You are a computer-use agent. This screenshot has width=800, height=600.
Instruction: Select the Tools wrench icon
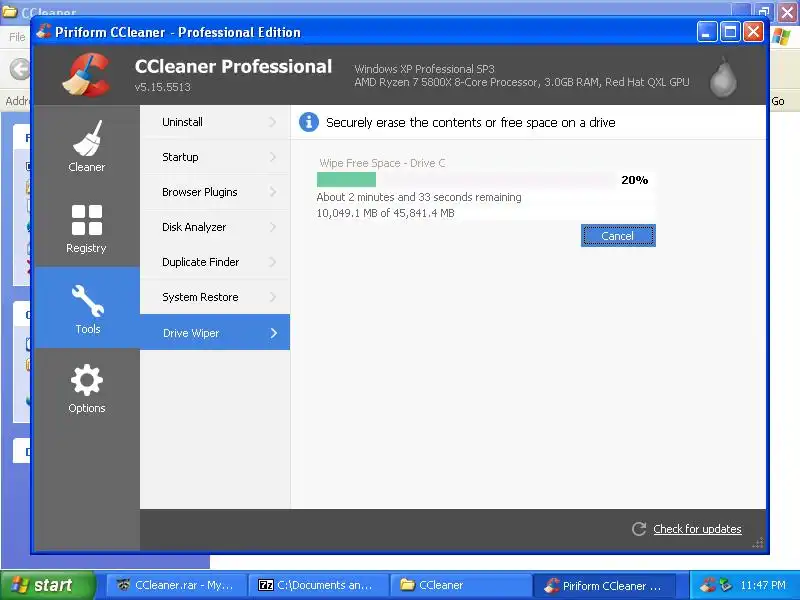(x=88, y=301)
